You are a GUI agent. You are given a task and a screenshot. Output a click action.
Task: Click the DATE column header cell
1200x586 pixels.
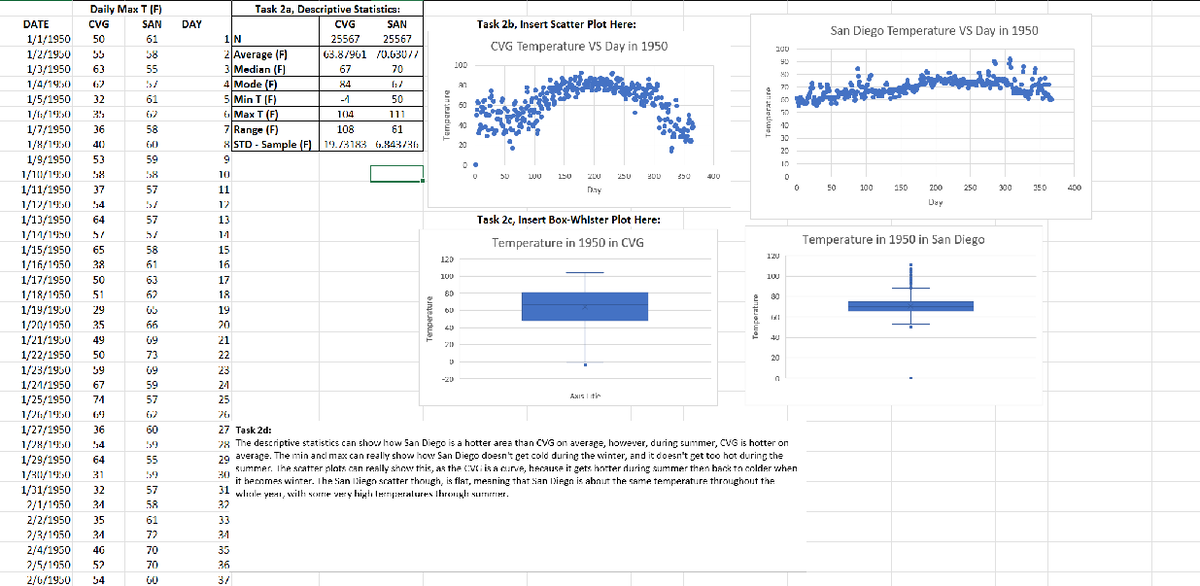(x=37, y=23)
